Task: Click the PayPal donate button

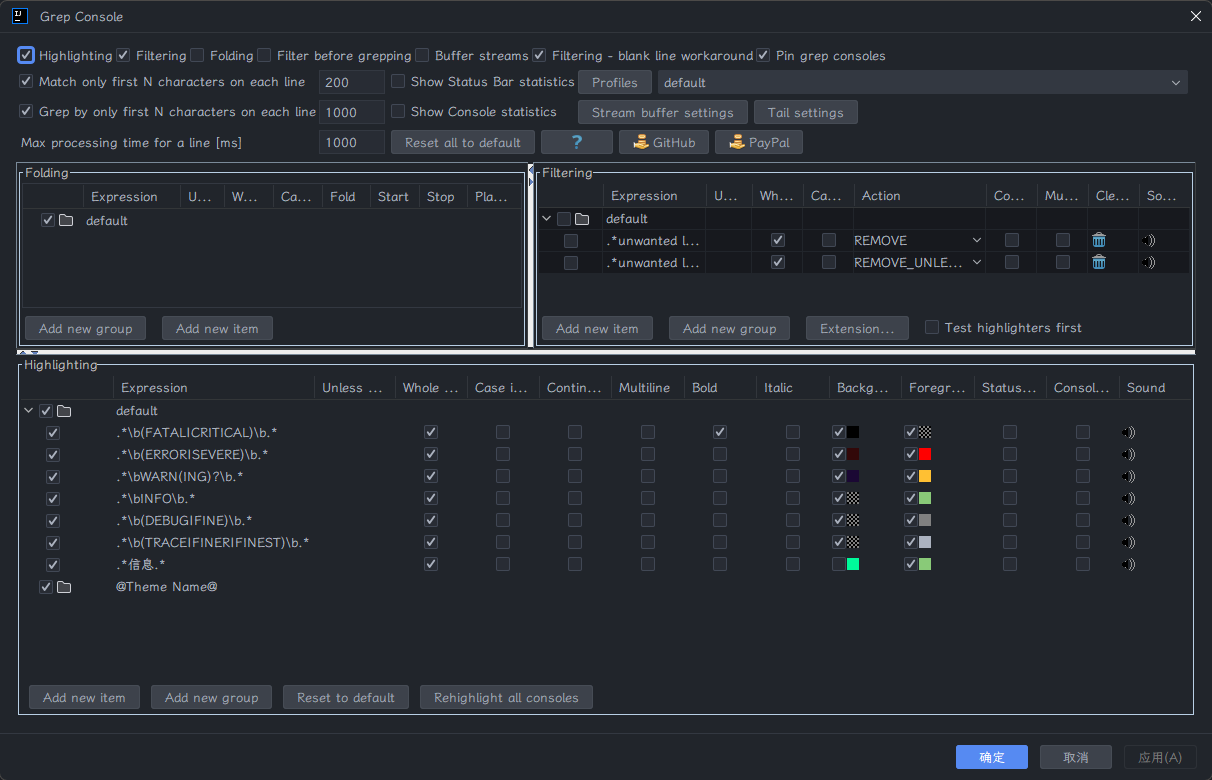Action: pos(759,142)
